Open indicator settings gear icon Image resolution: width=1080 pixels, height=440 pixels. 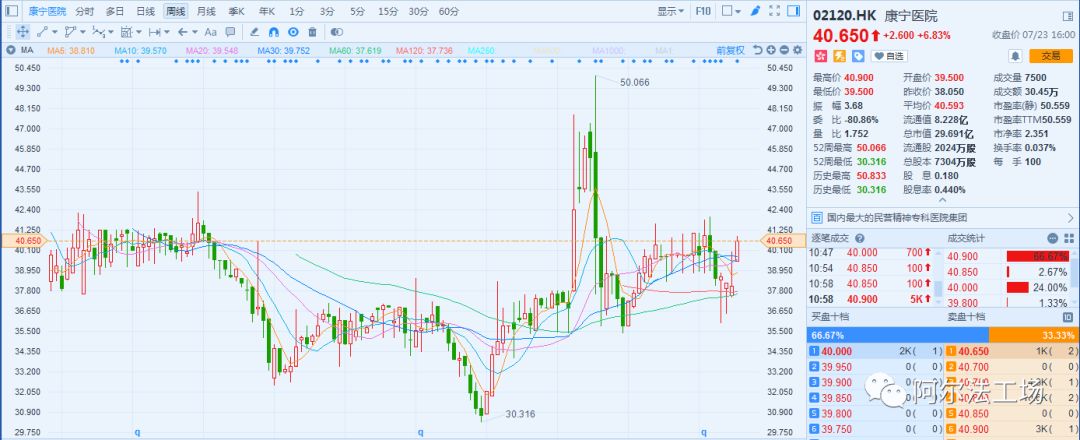[798, 50]
